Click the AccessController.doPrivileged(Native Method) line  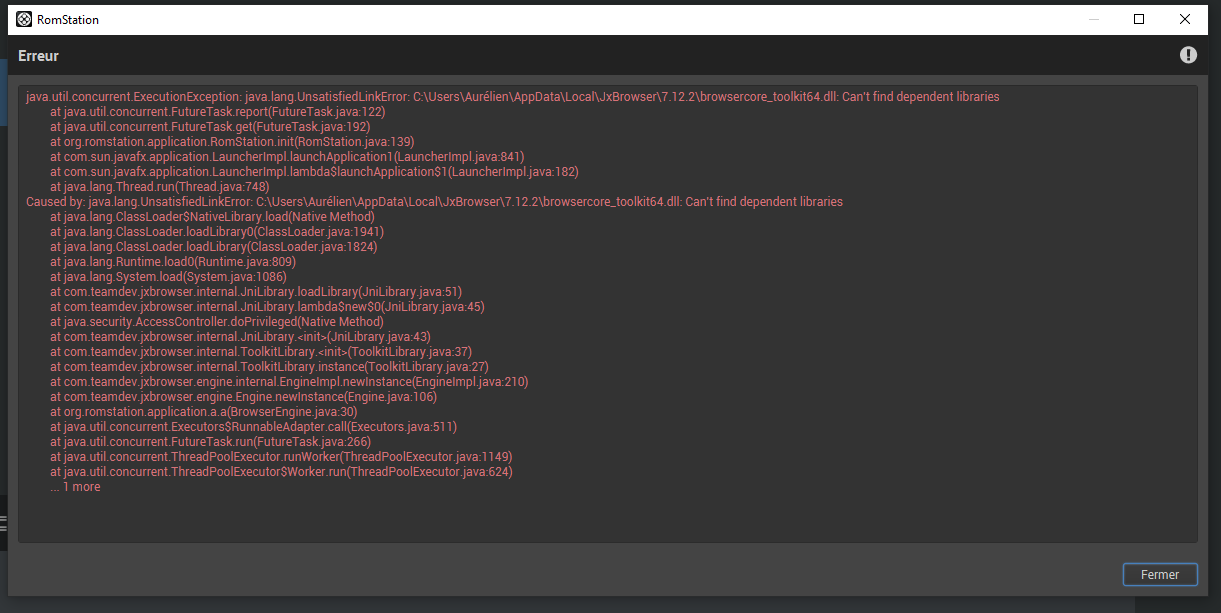click(217, 322)
